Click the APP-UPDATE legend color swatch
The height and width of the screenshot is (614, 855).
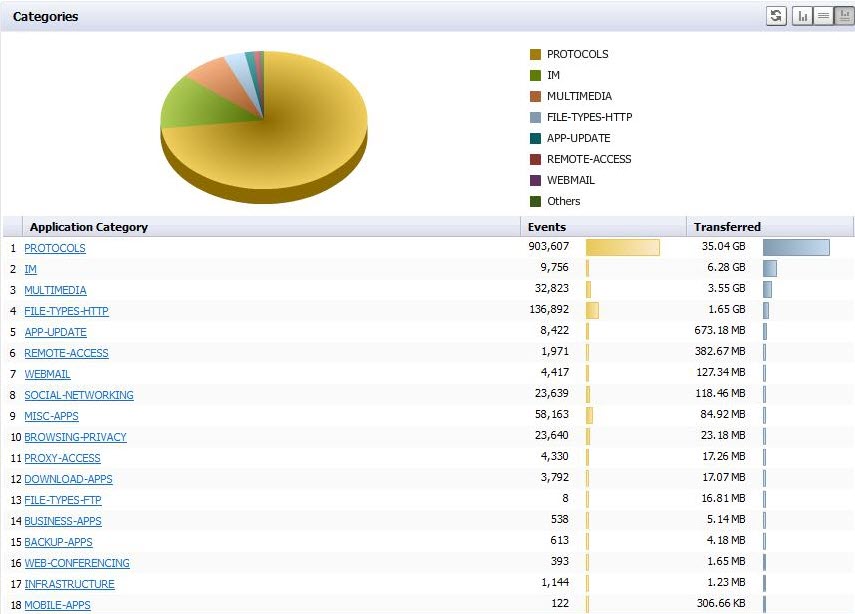[535, 138]
